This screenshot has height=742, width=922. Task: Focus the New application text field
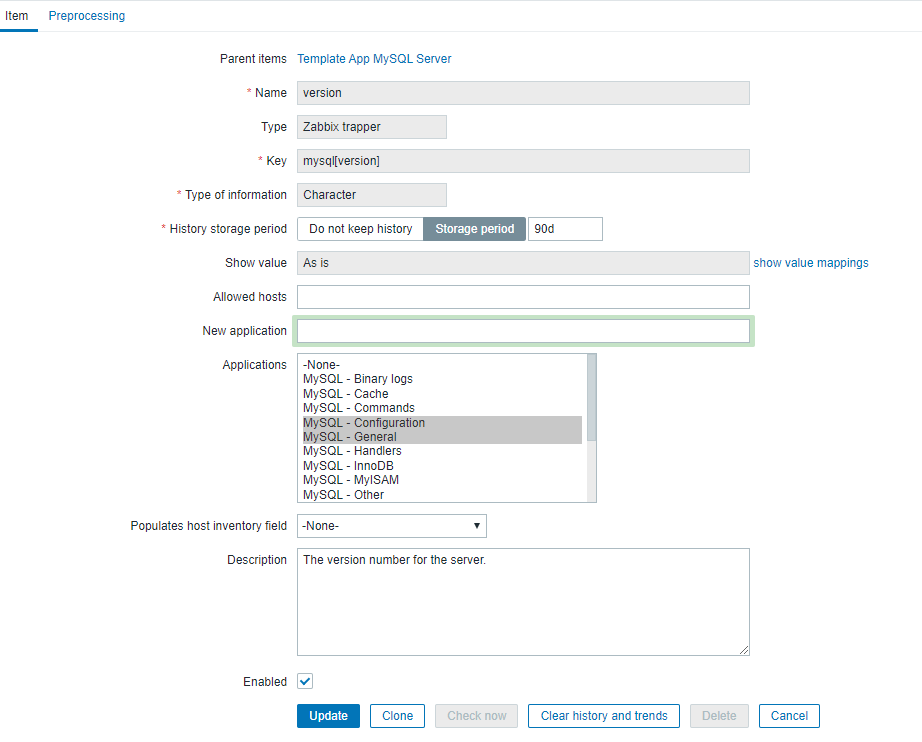[x=523, y=331]
